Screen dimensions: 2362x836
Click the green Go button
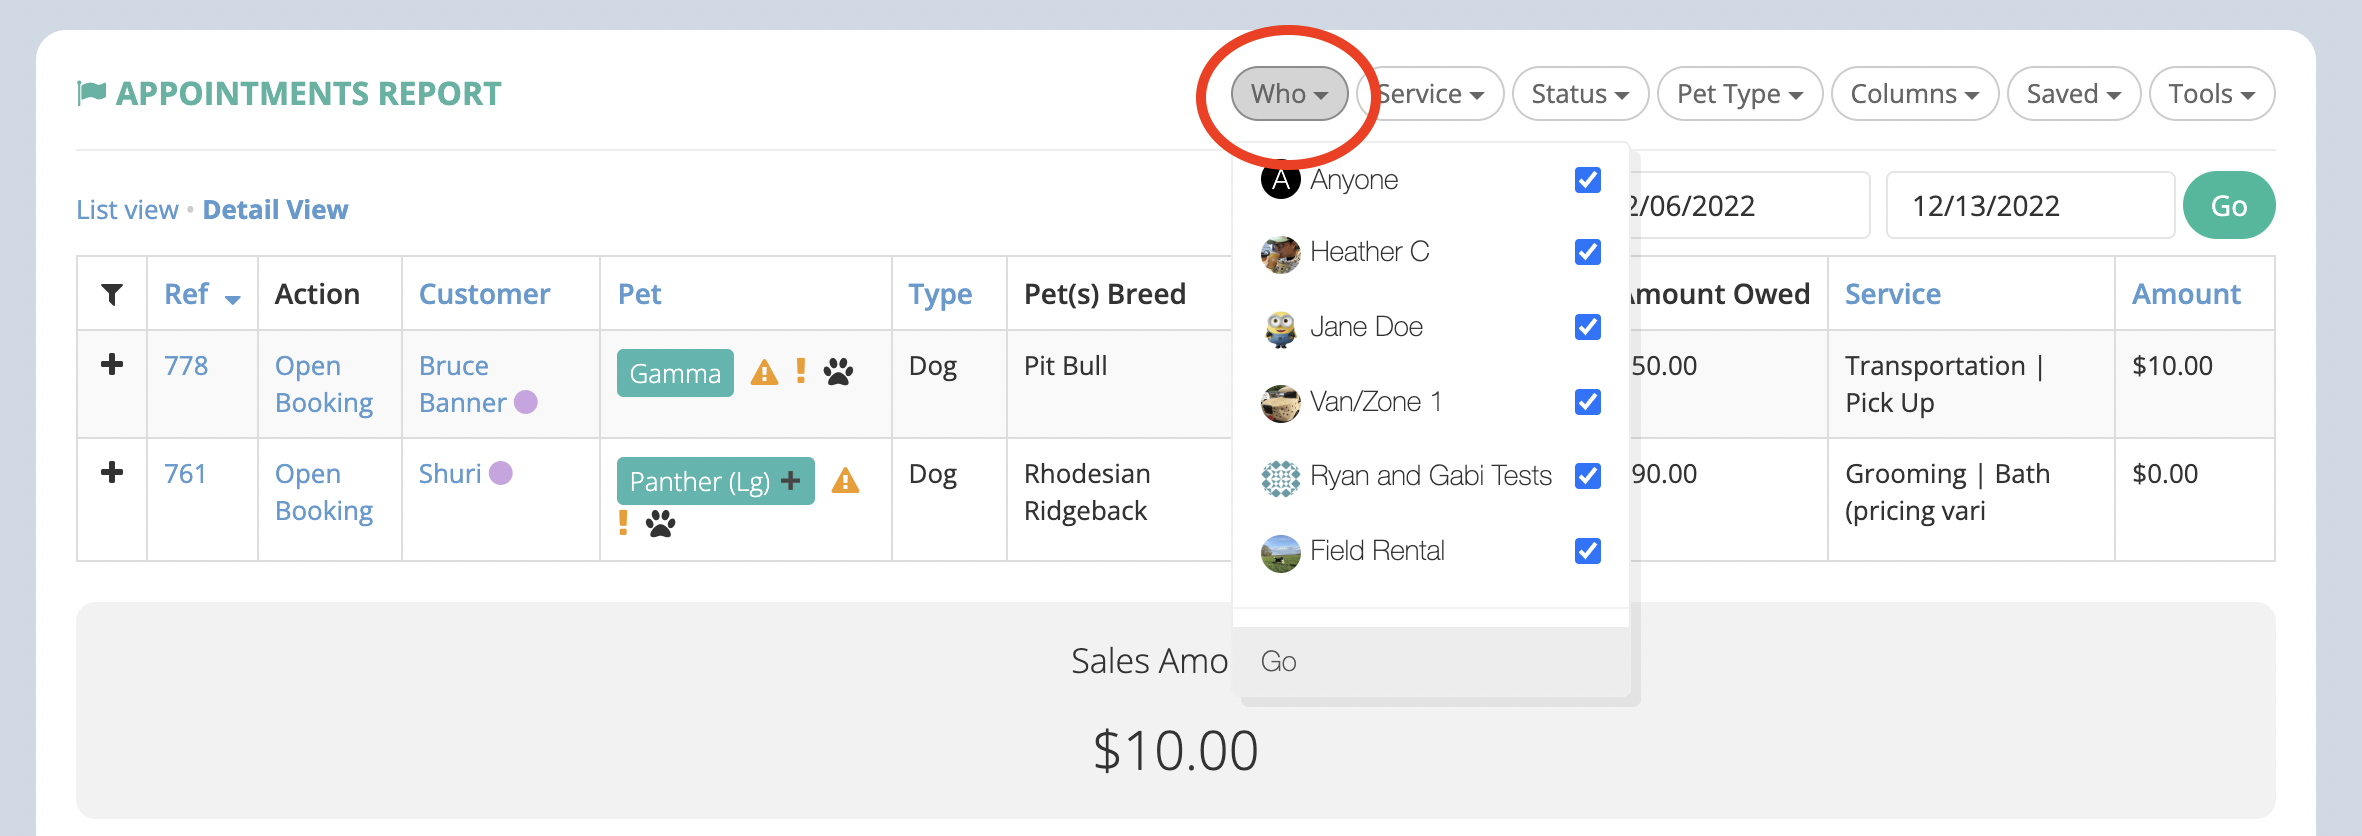pyautogui.click(x=2229, y=206)
